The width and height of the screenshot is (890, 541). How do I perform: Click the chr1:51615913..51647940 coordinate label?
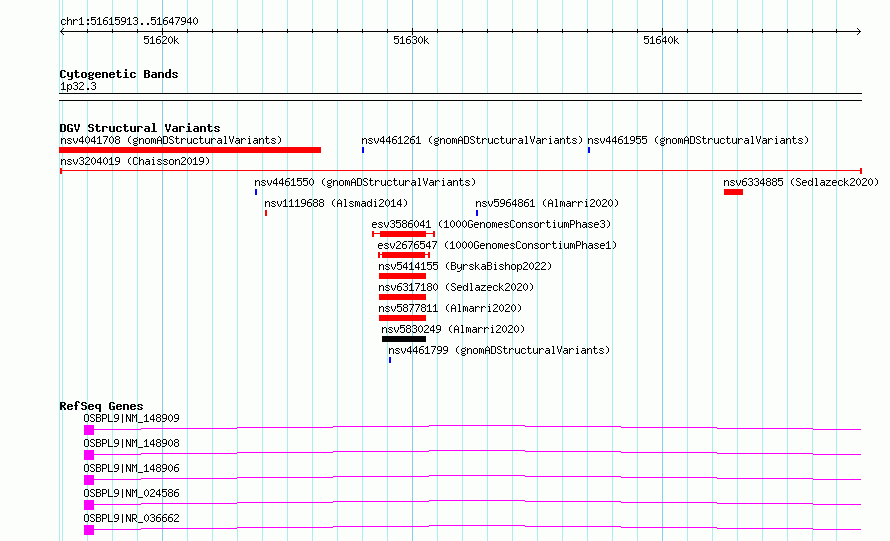(129, 21)
